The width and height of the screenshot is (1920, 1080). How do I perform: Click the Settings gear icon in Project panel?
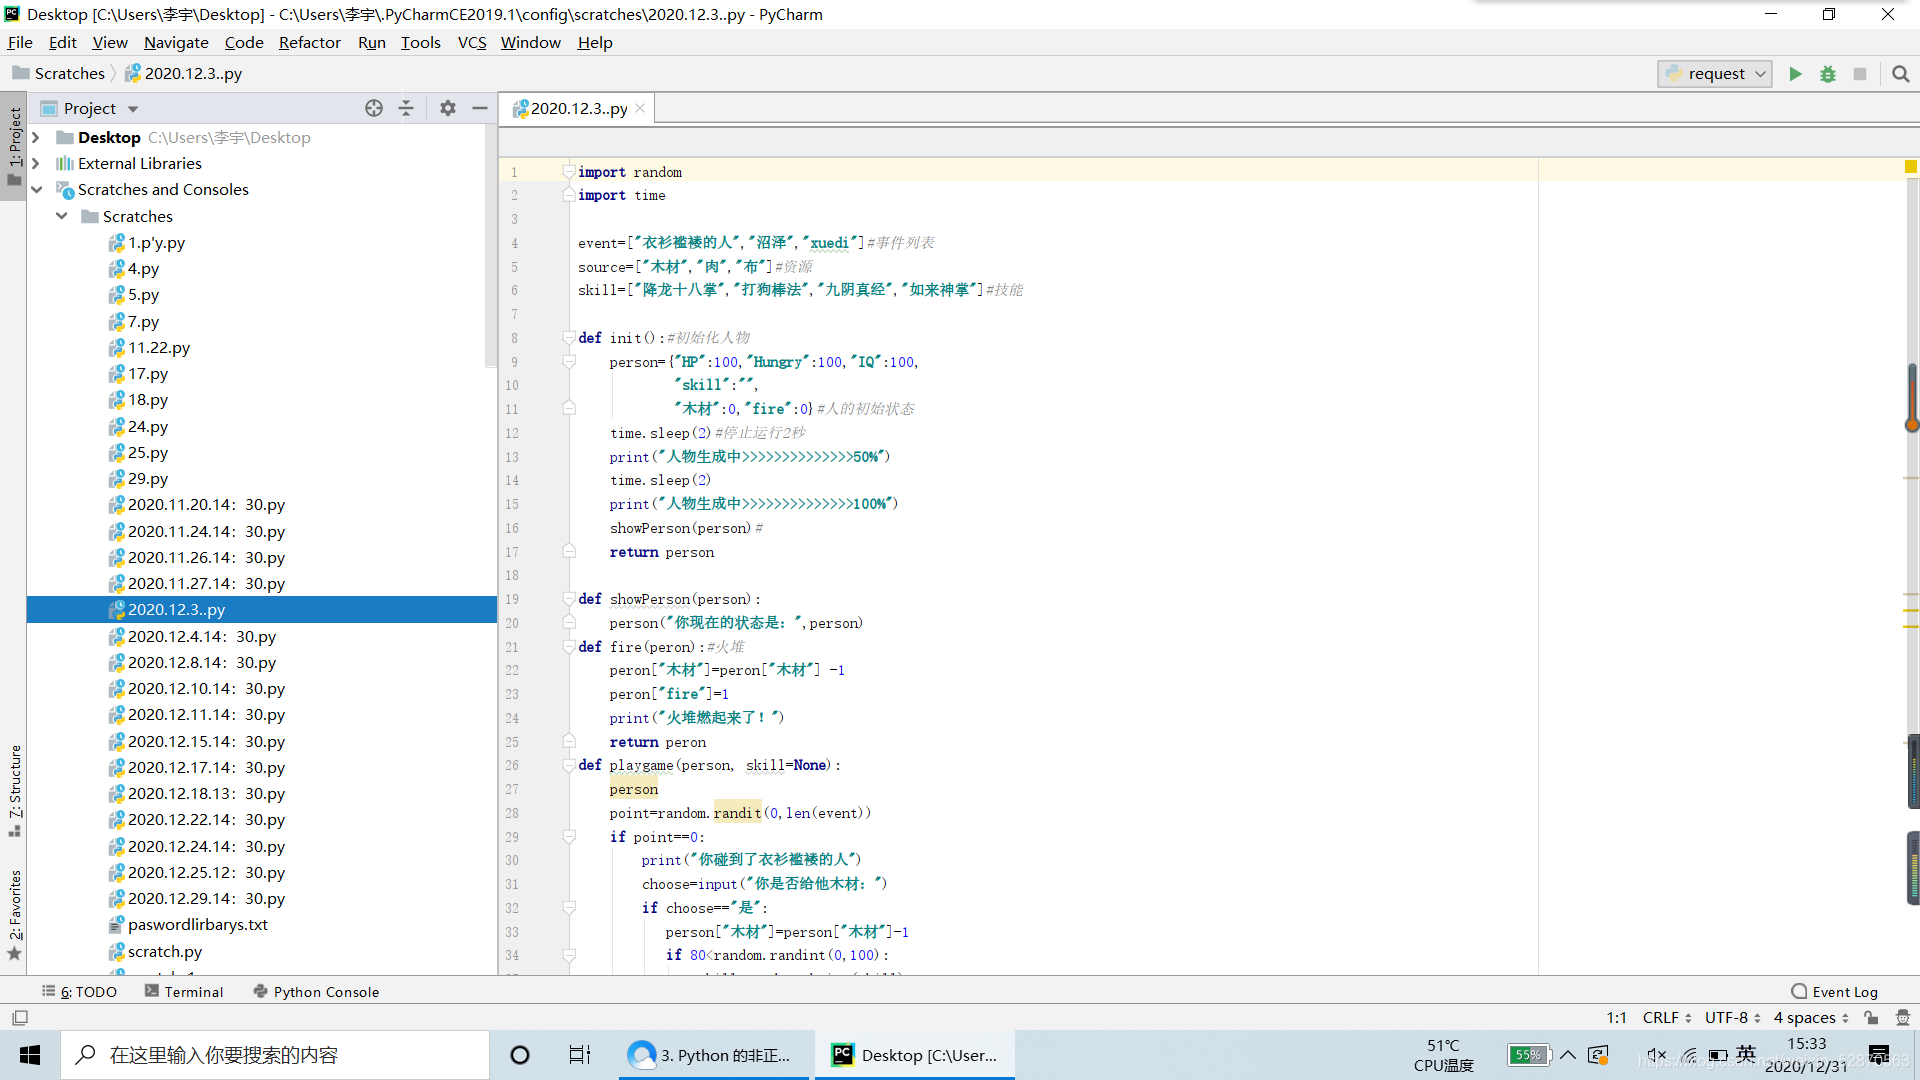[x=444, y=108]
